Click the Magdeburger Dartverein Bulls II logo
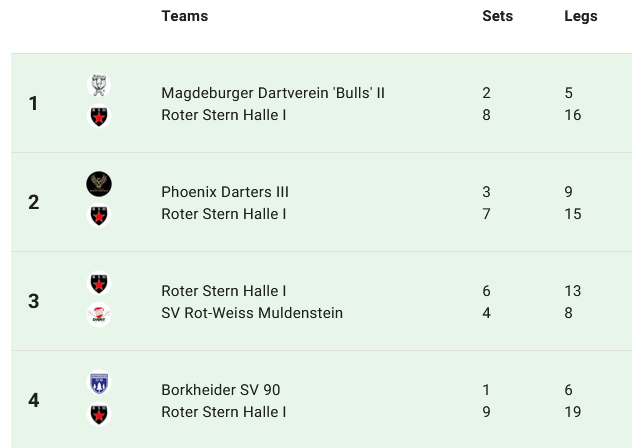The width and height of the screenshot is (632, 448). [99, 85]
